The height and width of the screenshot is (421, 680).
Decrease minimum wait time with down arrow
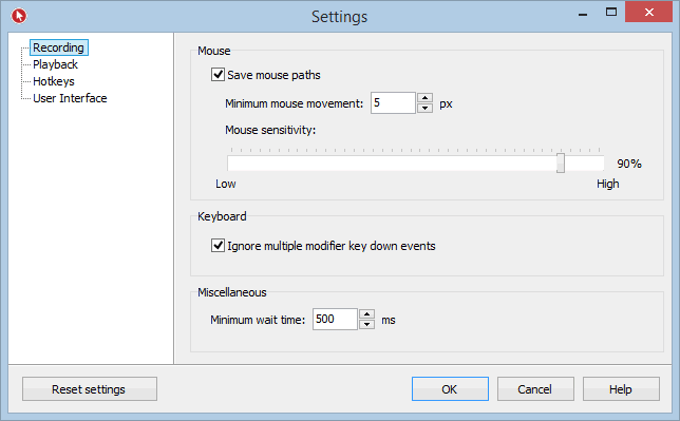pos(367,324)
